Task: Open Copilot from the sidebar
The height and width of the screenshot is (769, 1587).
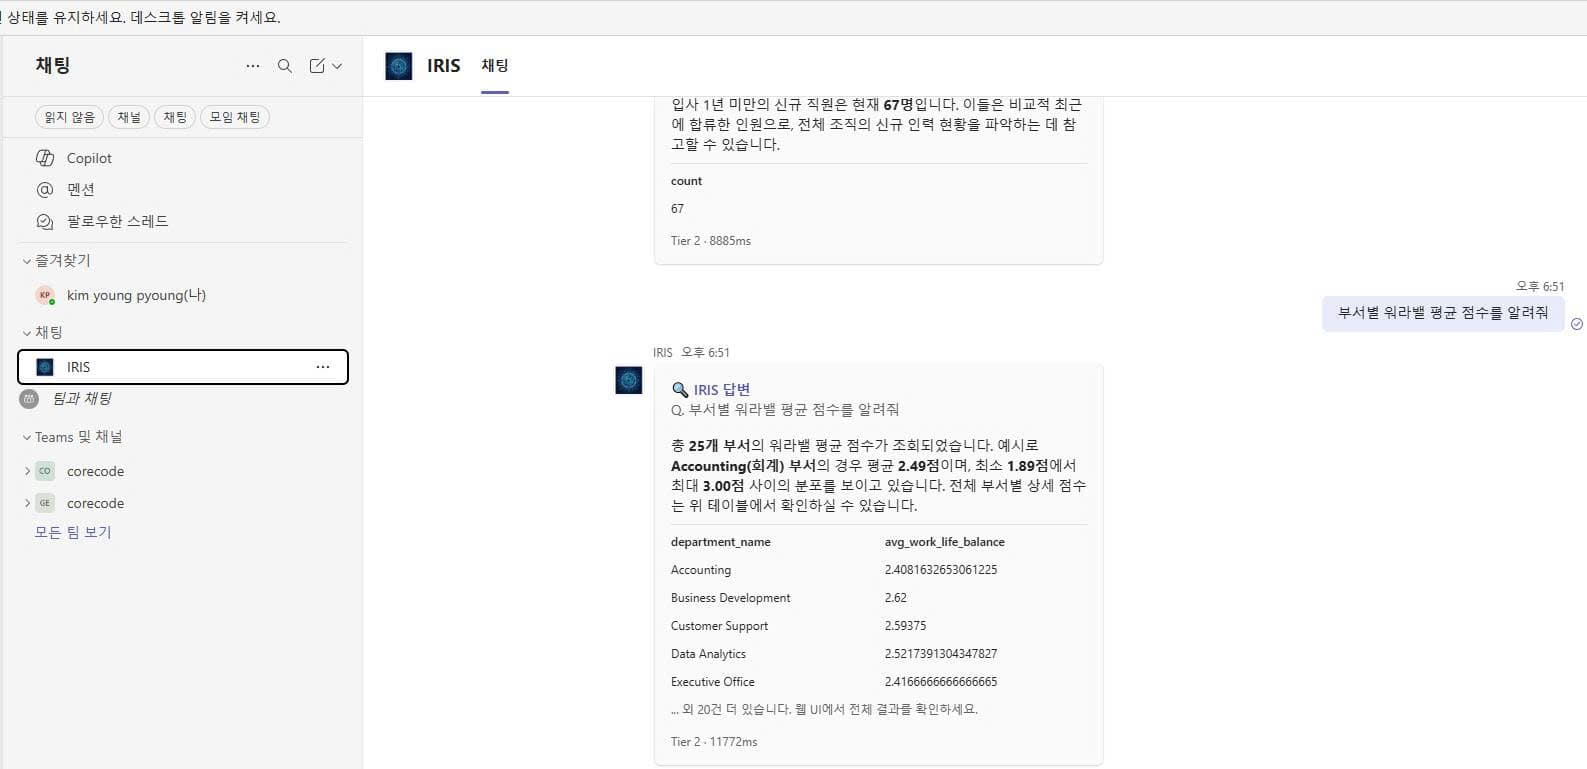Action: pos(89,158)
